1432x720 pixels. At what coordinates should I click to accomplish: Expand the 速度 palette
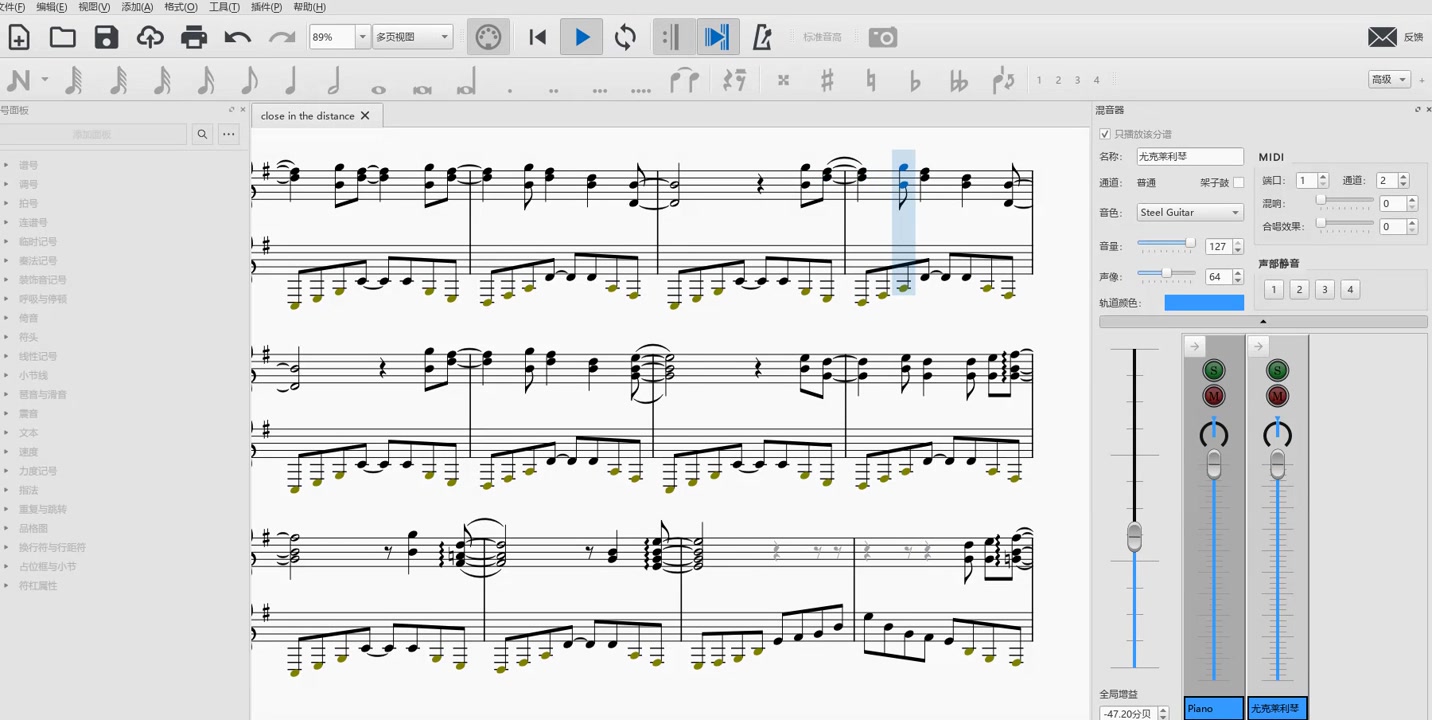click(x=28, y=452)
